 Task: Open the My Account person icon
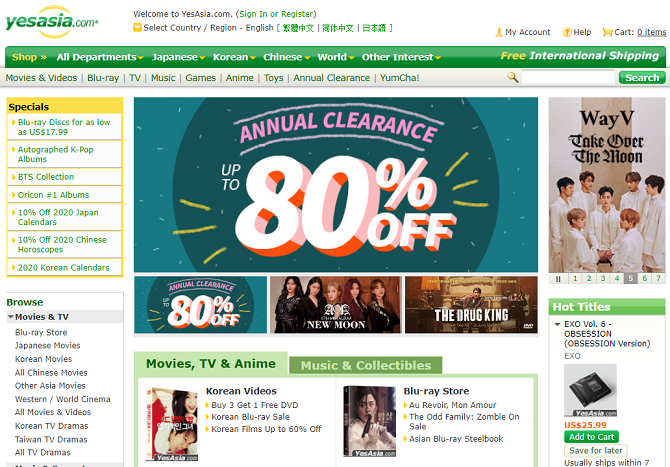[x=499, y=32]
